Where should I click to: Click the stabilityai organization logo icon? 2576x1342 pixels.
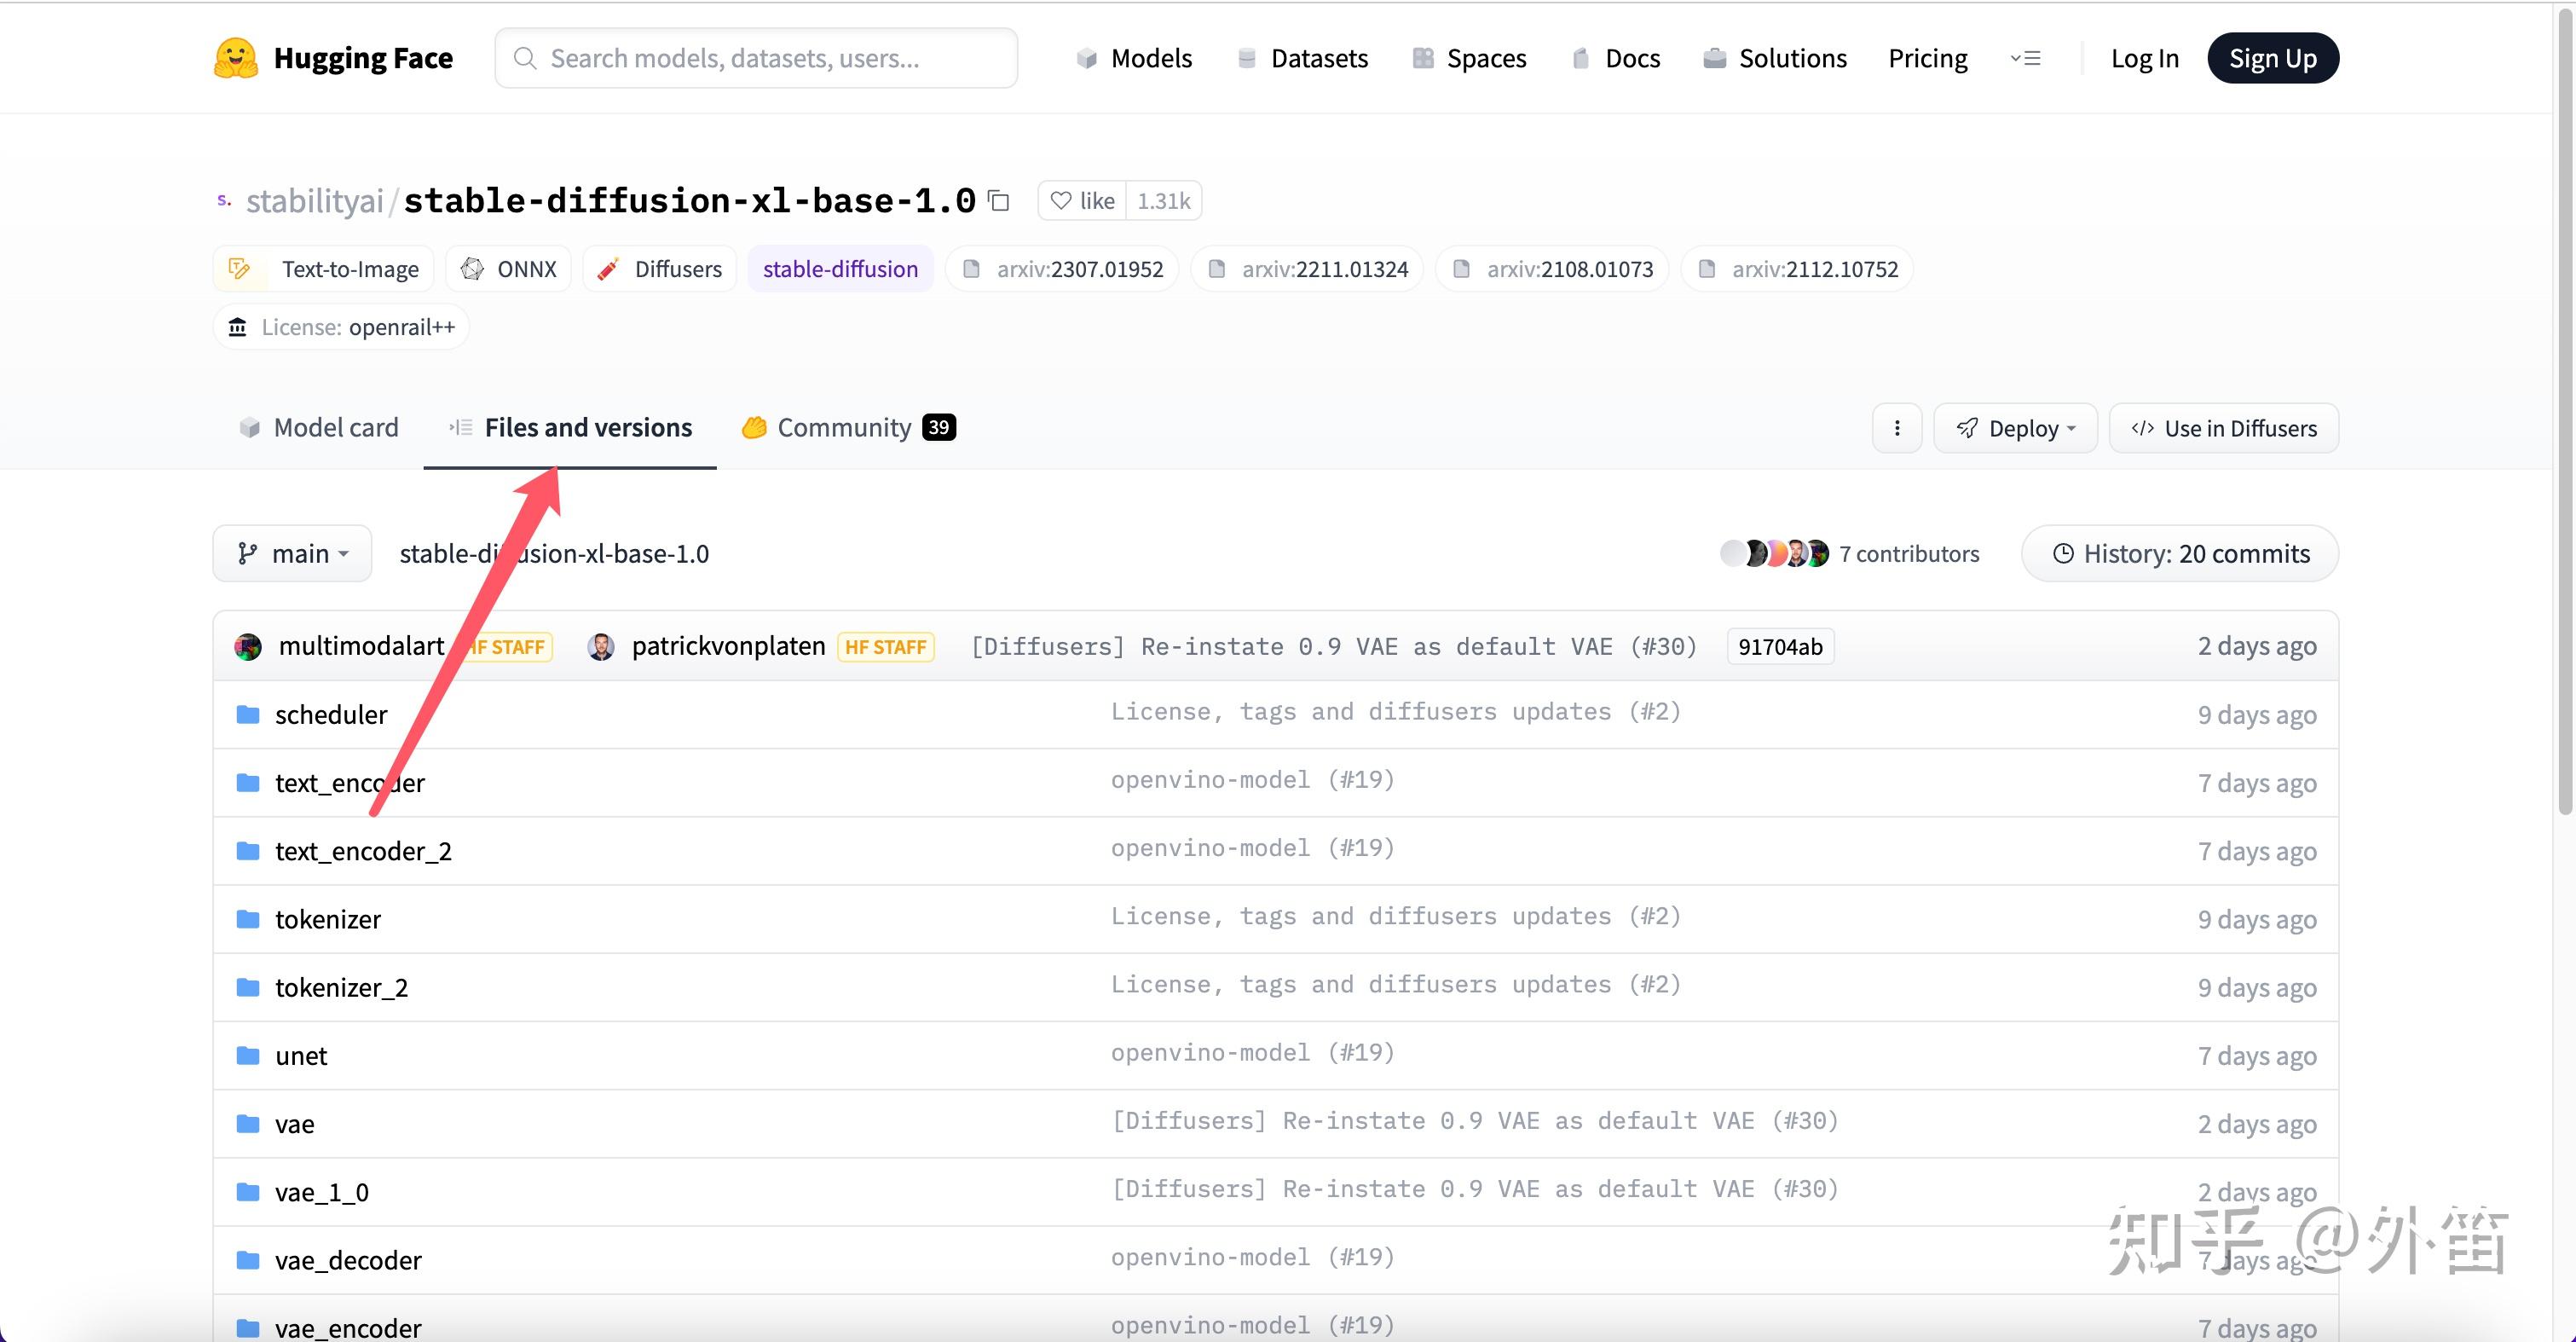pyautogui.click(x=224, y=201)
